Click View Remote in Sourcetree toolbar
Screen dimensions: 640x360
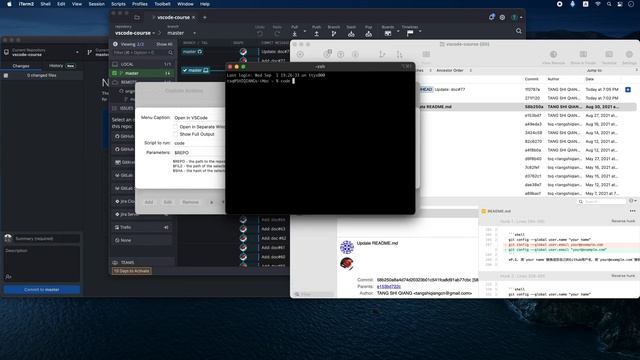(x=553, y=56)
